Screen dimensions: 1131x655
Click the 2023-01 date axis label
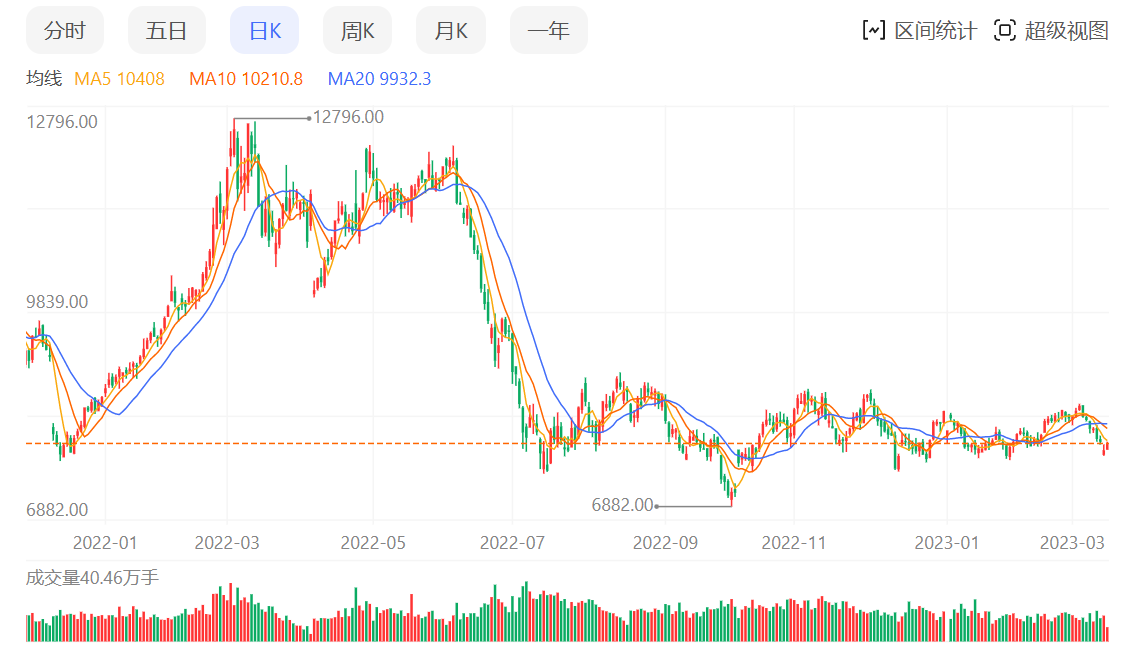click(x=947, y=542)
